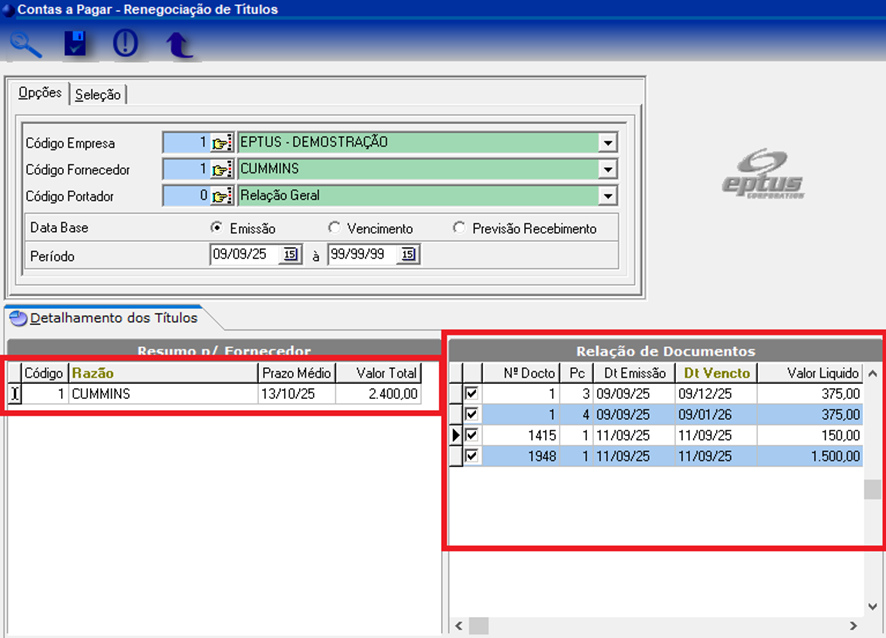Uncheck the checkbox for document 1415
This screenshot has height=638, width=886.
472,435
